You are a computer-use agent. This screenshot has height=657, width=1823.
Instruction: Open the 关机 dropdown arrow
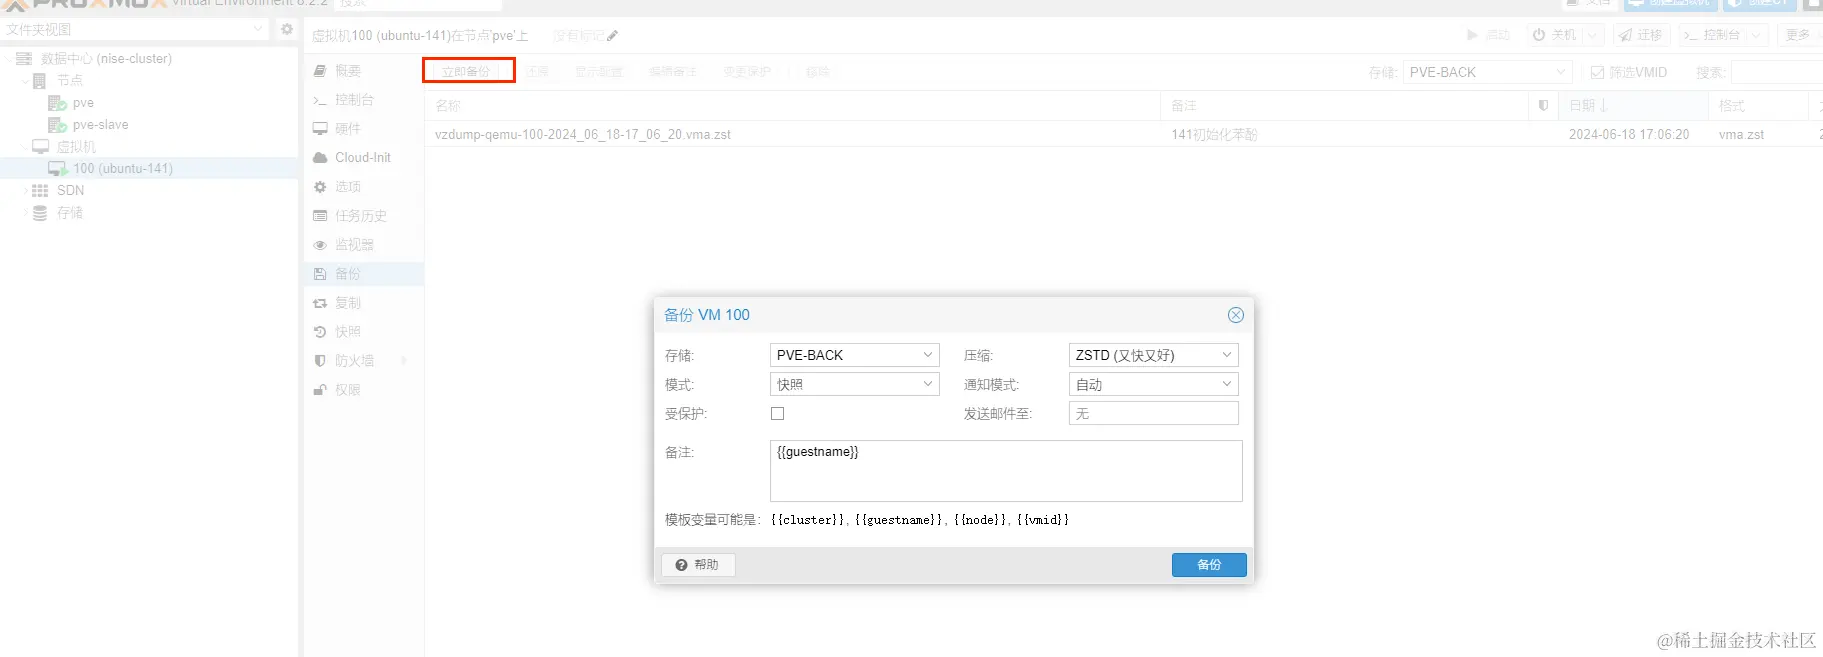tap(1593, 35)
